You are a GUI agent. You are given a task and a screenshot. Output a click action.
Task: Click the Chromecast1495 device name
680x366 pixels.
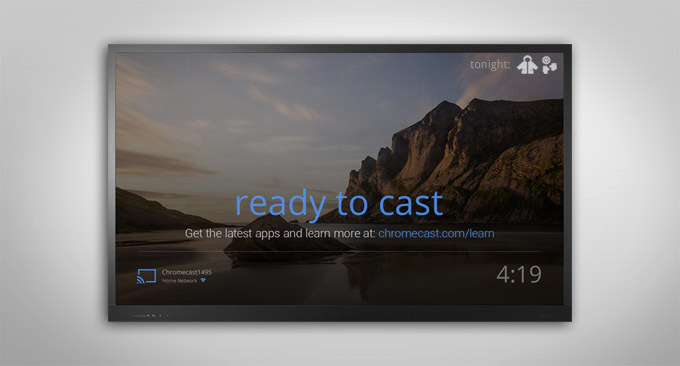[187, 272]
